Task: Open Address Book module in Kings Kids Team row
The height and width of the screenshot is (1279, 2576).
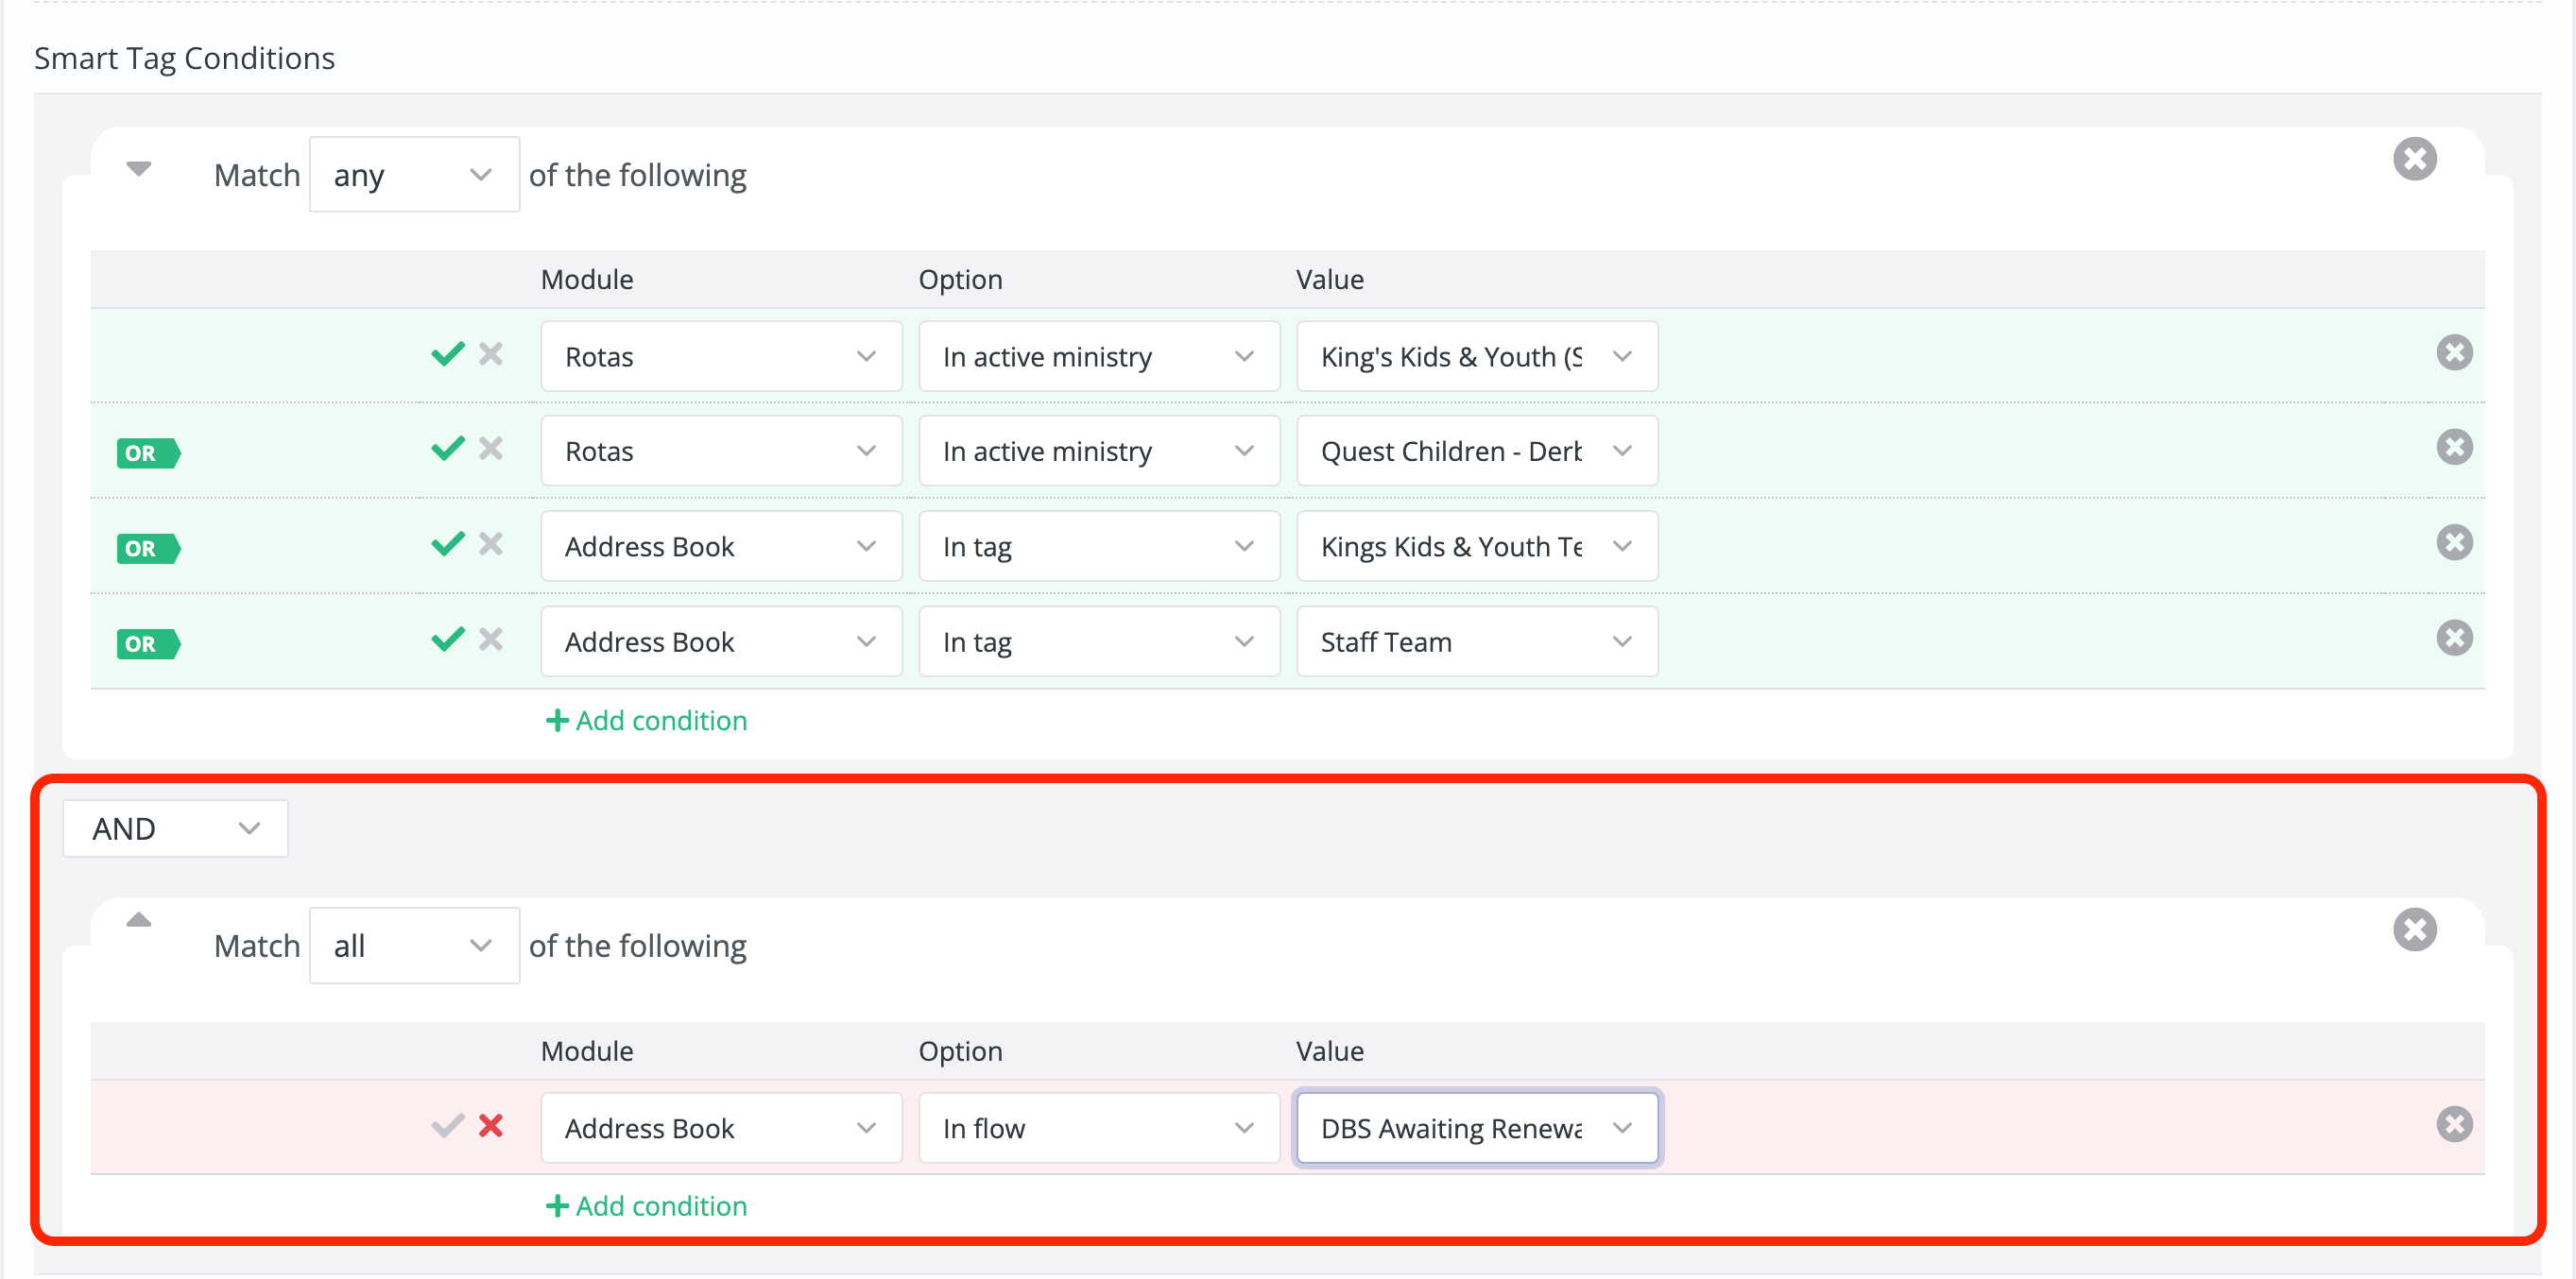Action: 721,547
